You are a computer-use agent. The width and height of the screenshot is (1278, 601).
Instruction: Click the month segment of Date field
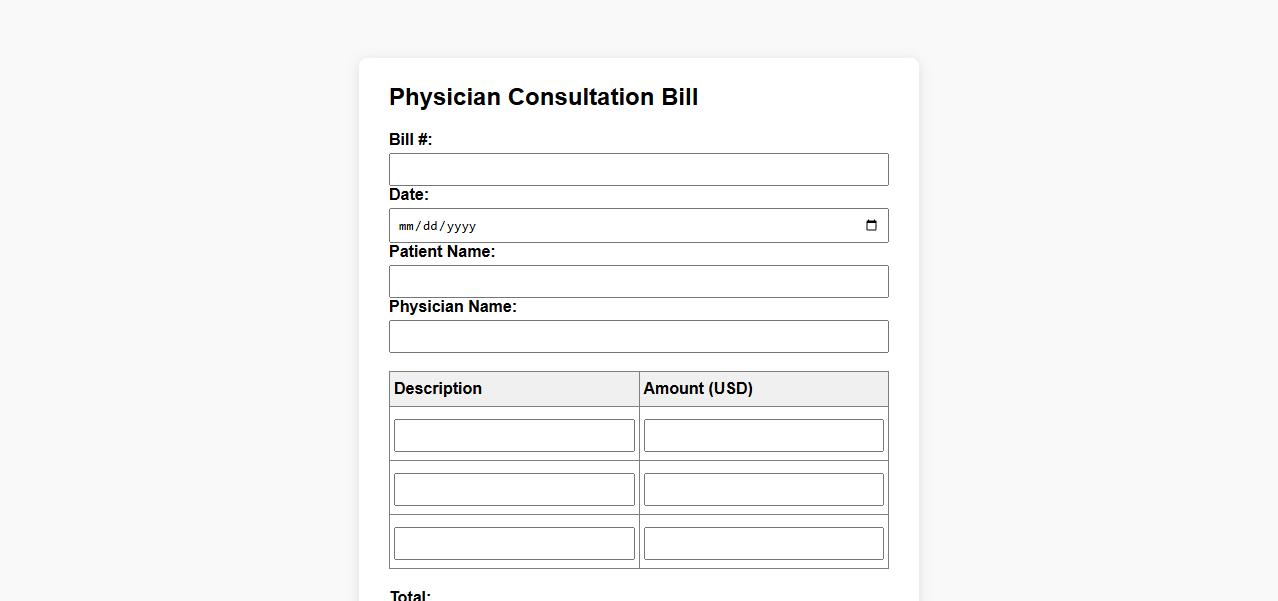[406, 226]
